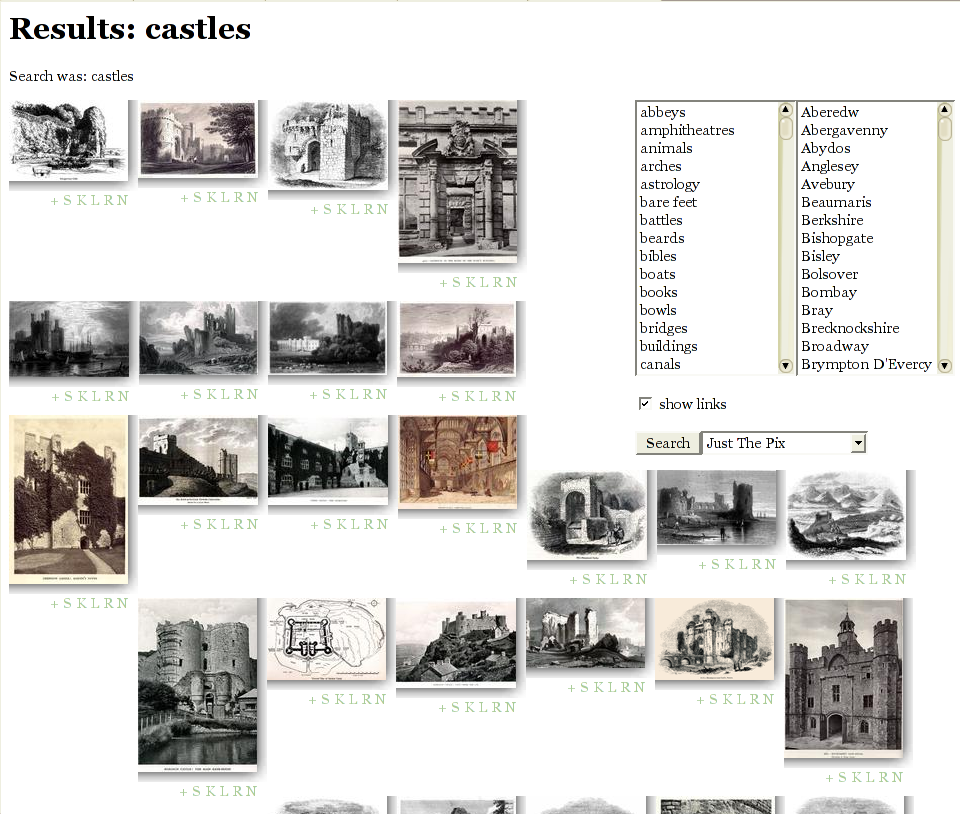Image resolution: width=960 pixels, height=814 pixels.
Task: Click the up arrow of the places list
Action: click(945, 110)
